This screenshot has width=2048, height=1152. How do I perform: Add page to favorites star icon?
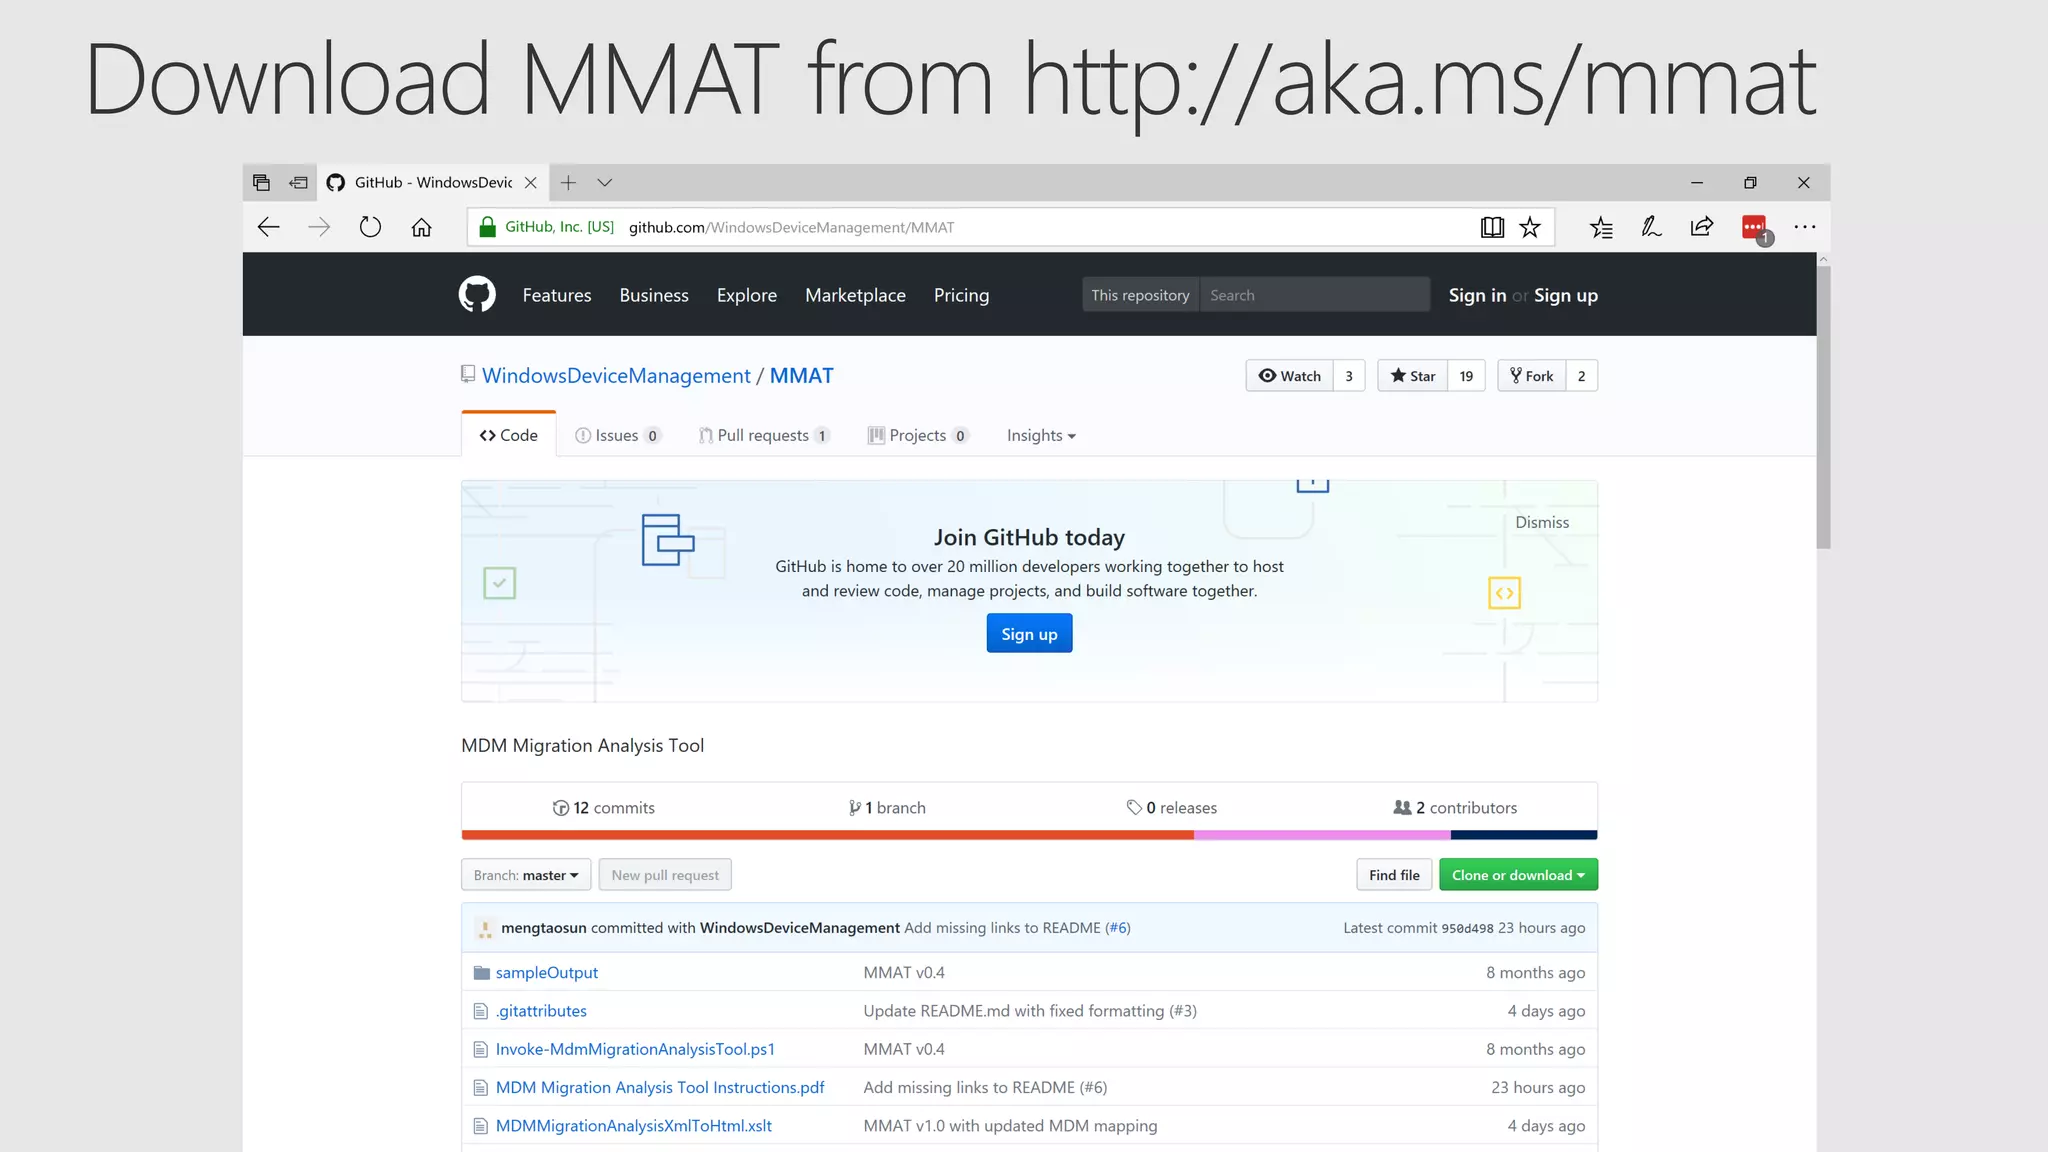click(1530, 227)
